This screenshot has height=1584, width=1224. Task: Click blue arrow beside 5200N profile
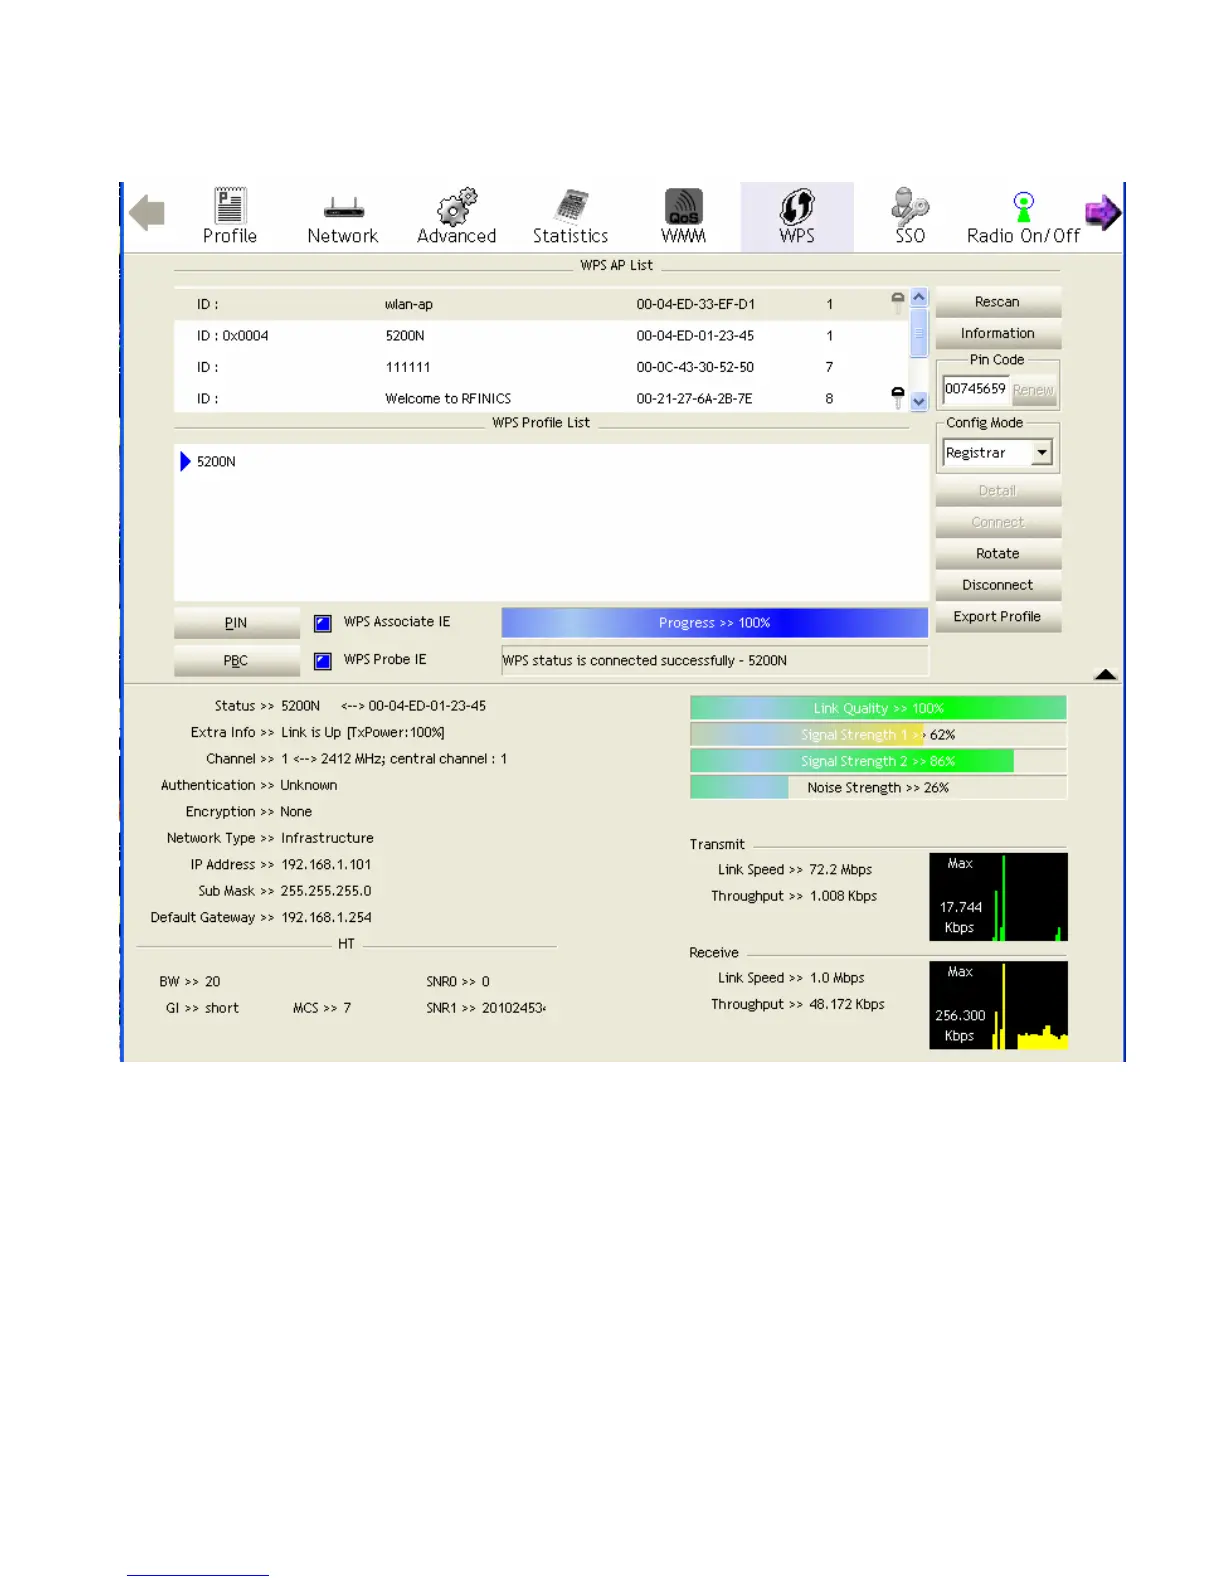[x=185, y=461]
